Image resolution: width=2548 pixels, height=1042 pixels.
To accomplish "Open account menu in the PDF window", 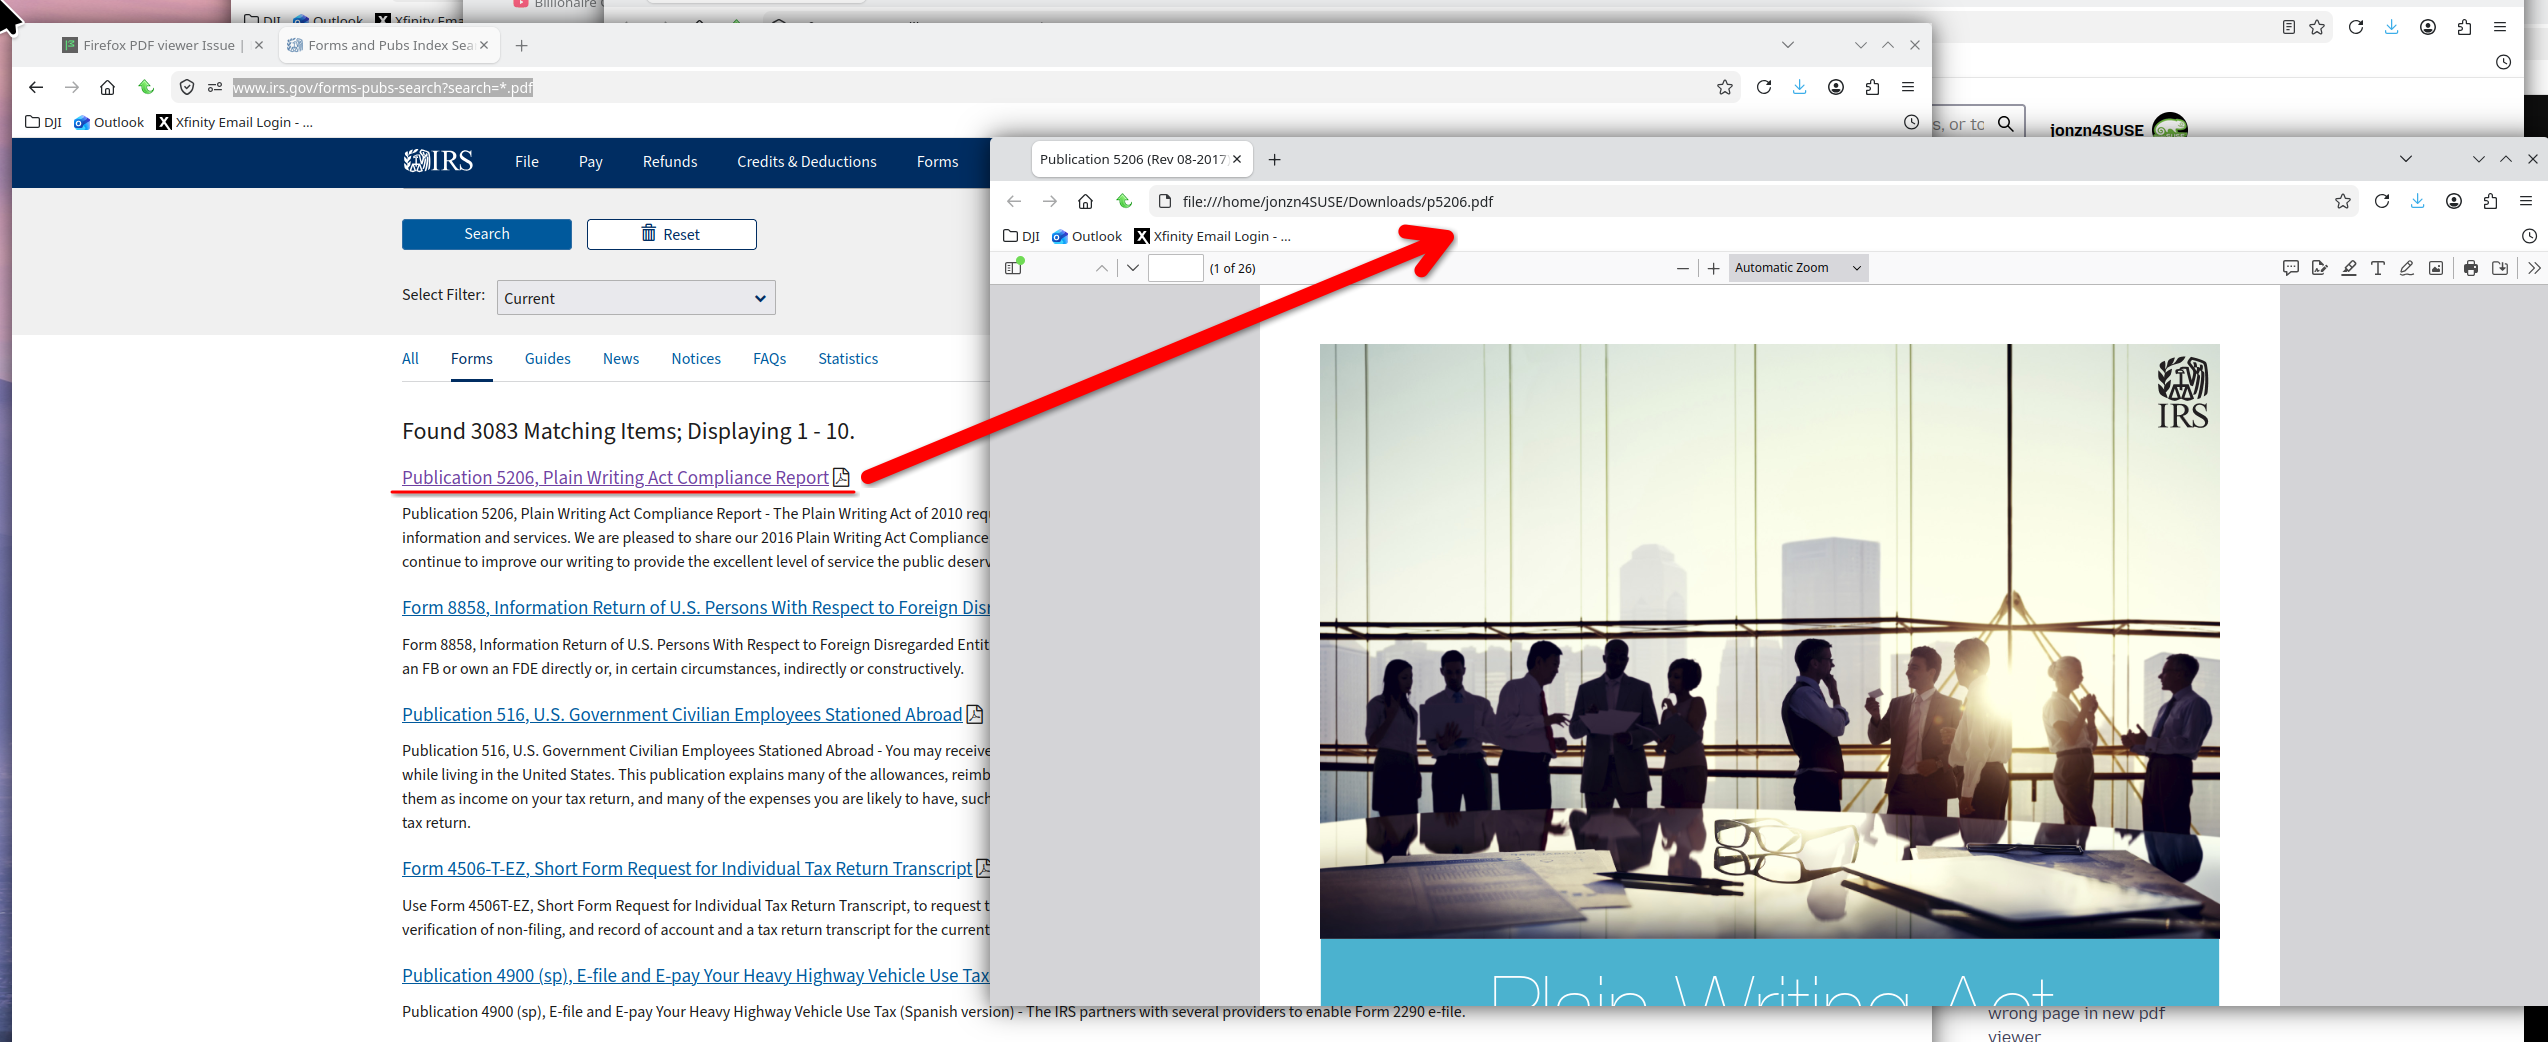I will (x=2454, y=201).
